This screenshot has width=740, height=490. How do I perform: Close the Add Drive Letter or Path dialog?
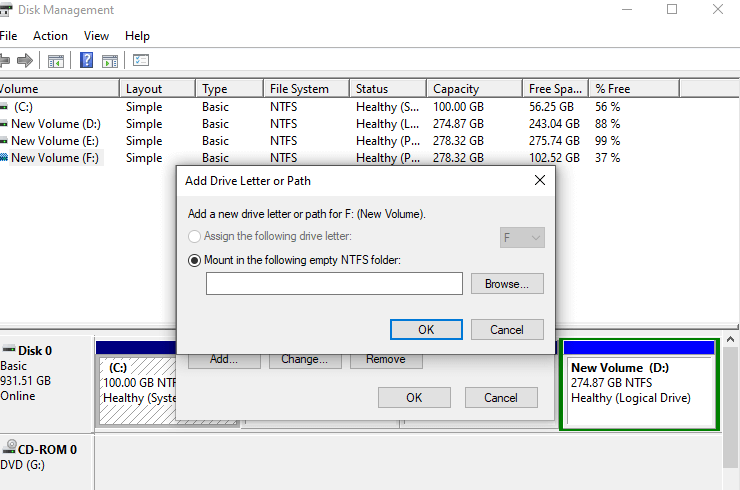[540, 180]
